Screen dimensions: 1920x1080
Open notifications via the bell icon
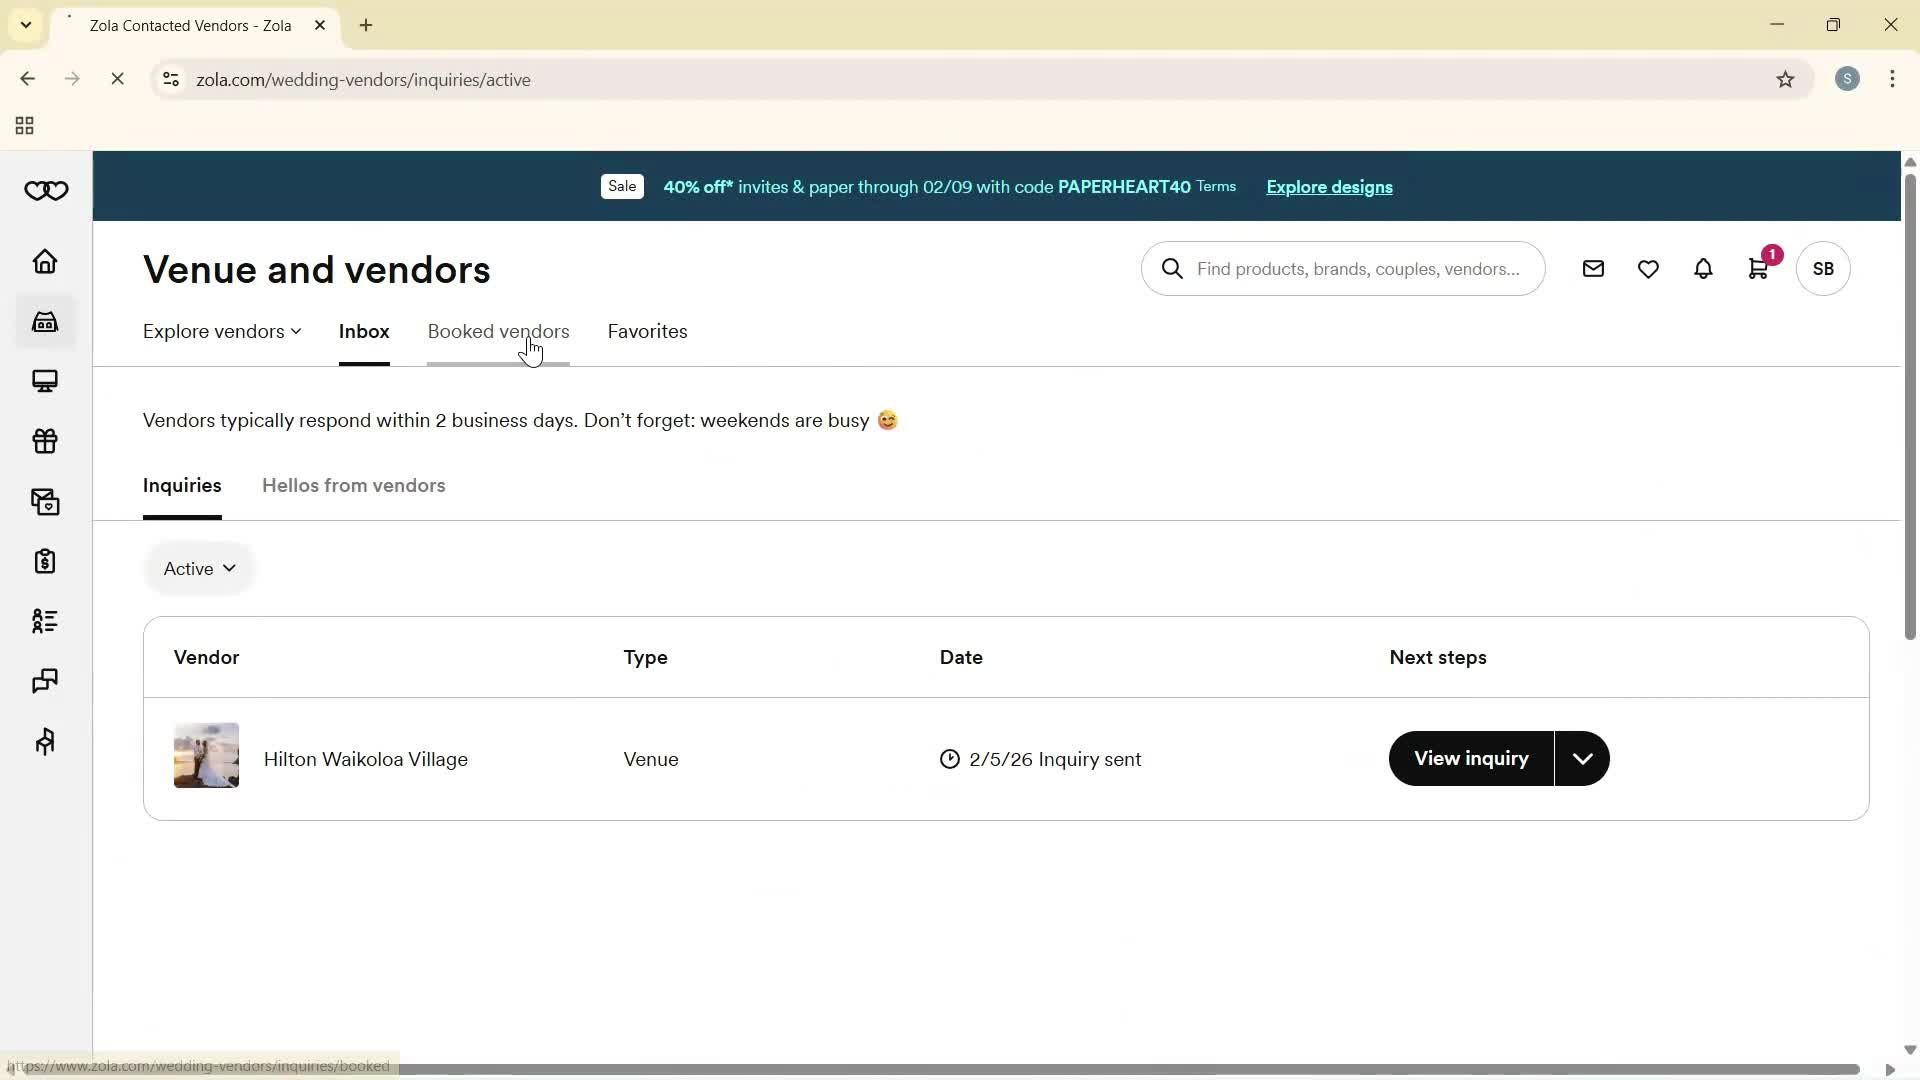click(1703, 268)
